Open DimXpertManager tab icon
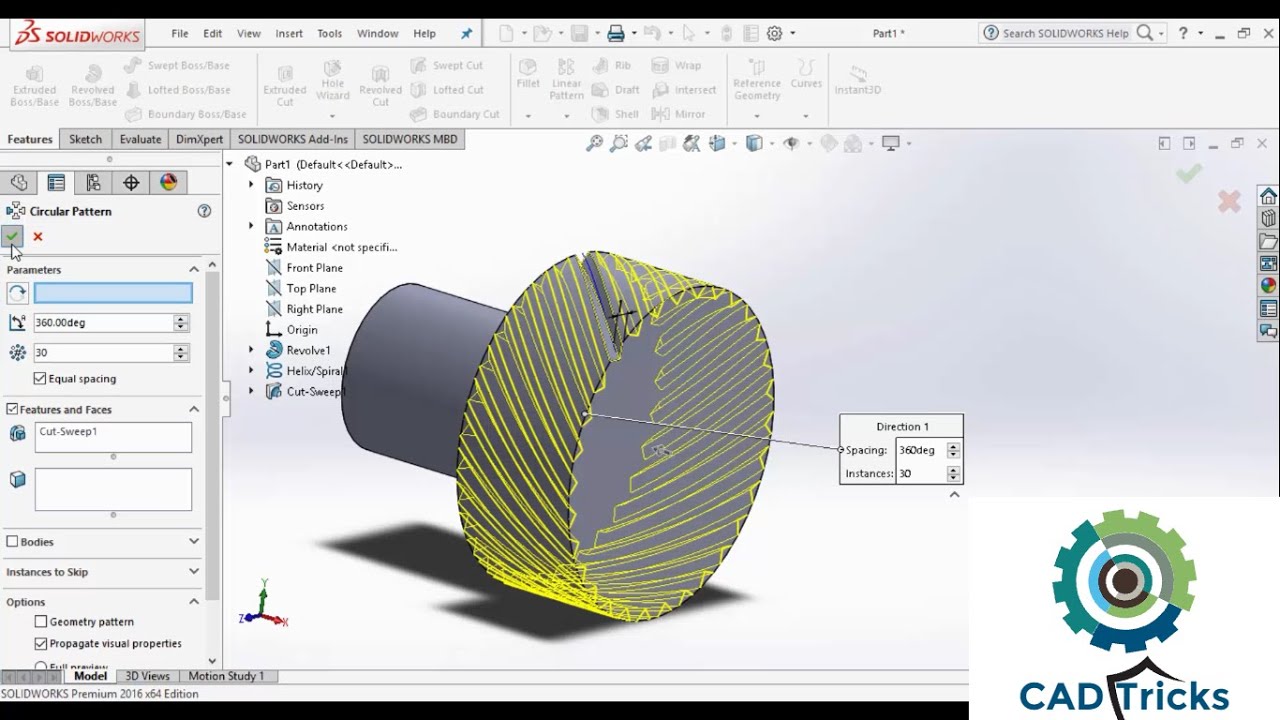This screenshot has height=720, width=1280. 131,182
